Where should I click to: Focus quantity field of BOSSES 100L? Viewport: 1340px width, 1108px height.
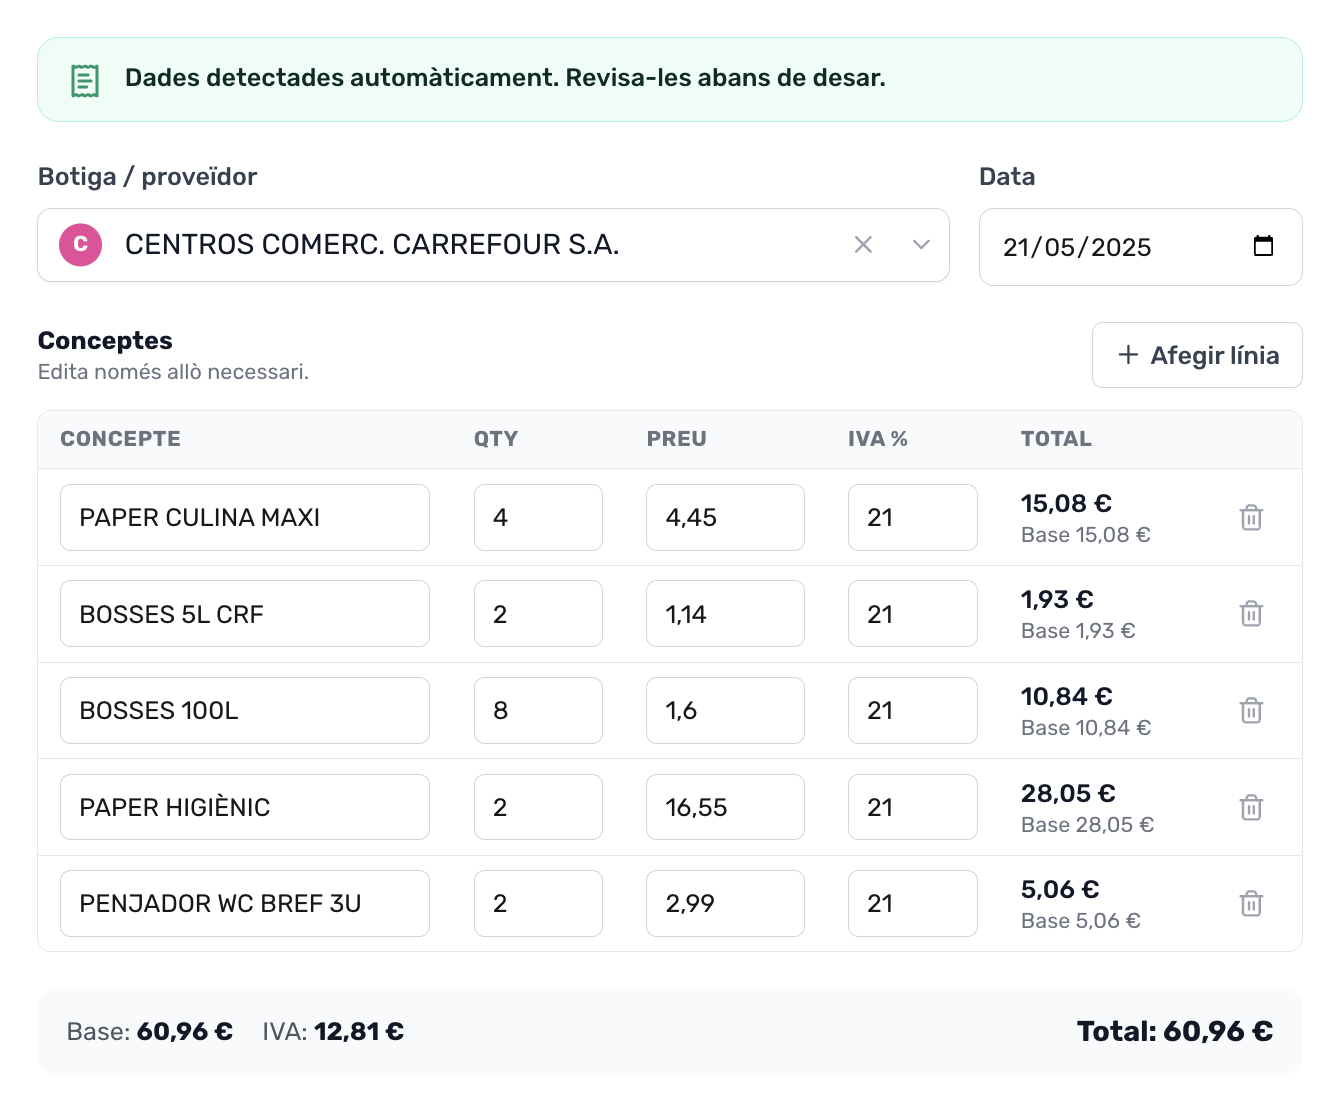pyautogui.click(x=538, y=711)
